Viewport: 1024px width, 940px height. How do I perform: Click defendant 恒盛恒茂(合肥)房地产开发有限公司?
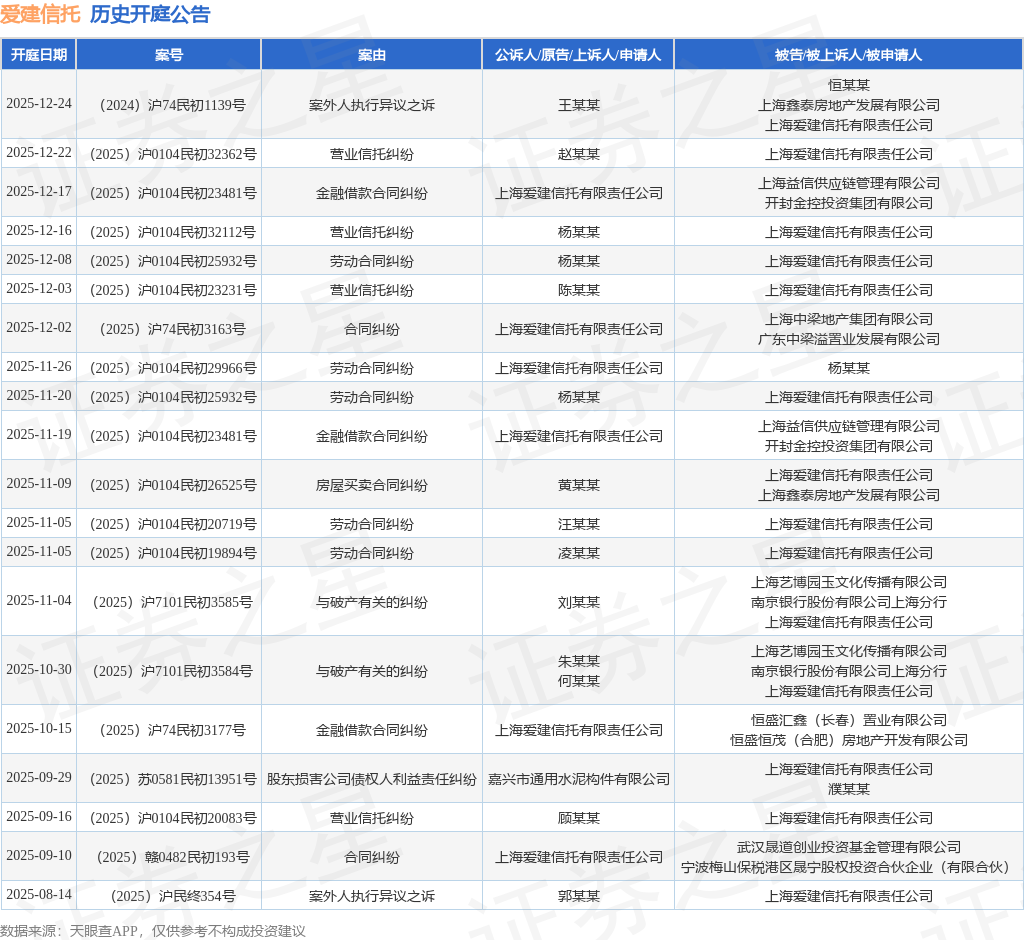(849, 740)
